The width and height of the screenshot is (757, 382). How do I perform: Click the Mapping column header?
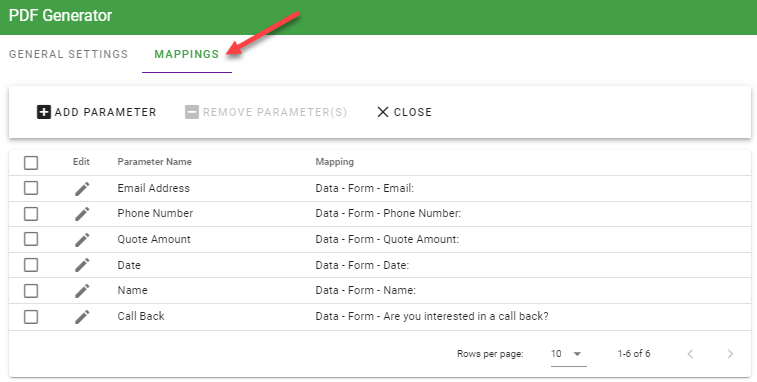pos(335,162)
